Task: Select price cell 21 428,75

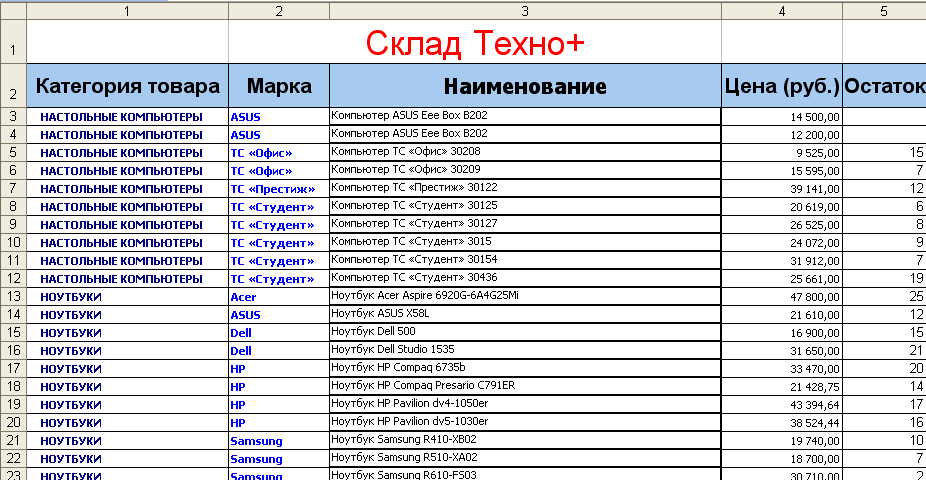Action: [782, 387]
